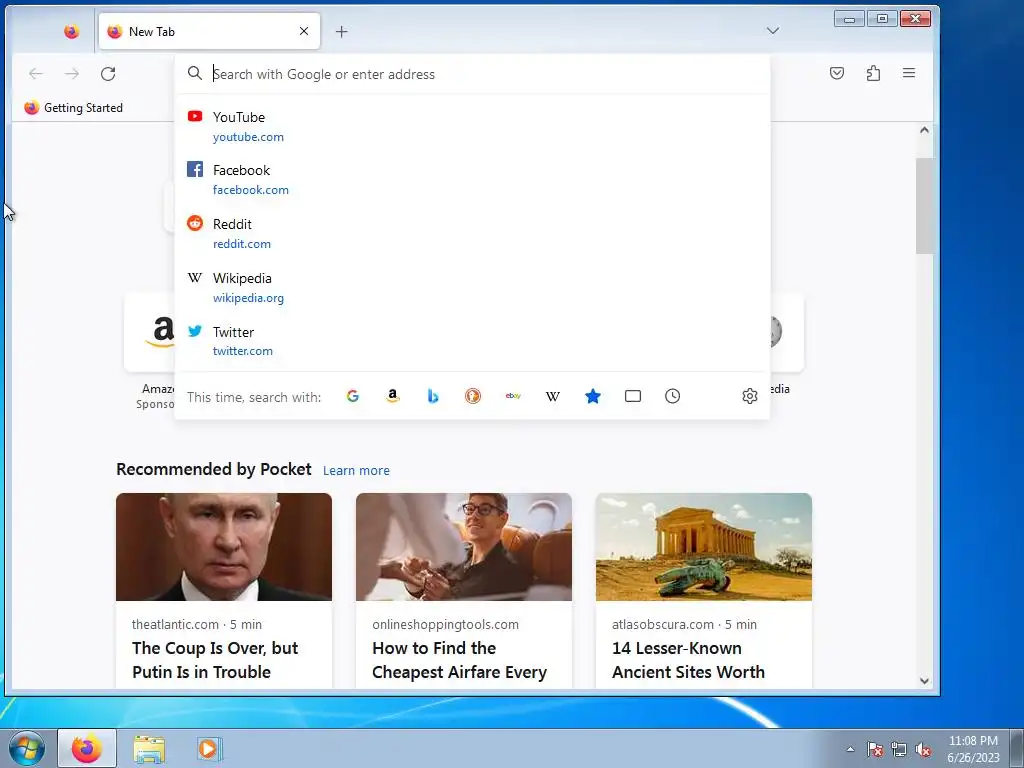Open 14 Lesser-Known Ancient Sites headline
This screenshot has width=1024, height=768.
pos(688,660)
